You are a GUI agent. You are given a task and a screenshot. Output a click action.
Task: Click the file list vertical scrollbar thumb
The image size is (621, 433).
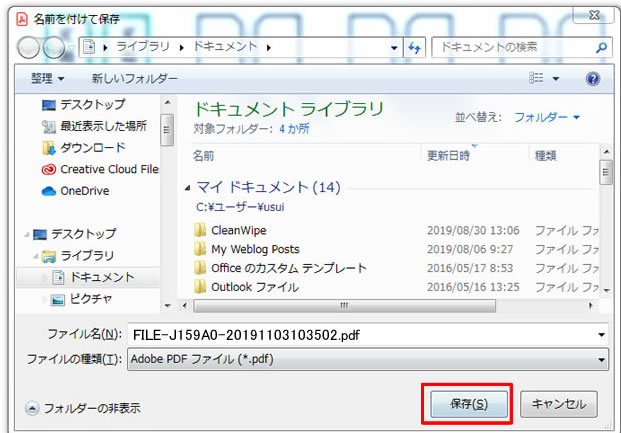(606, 172)
